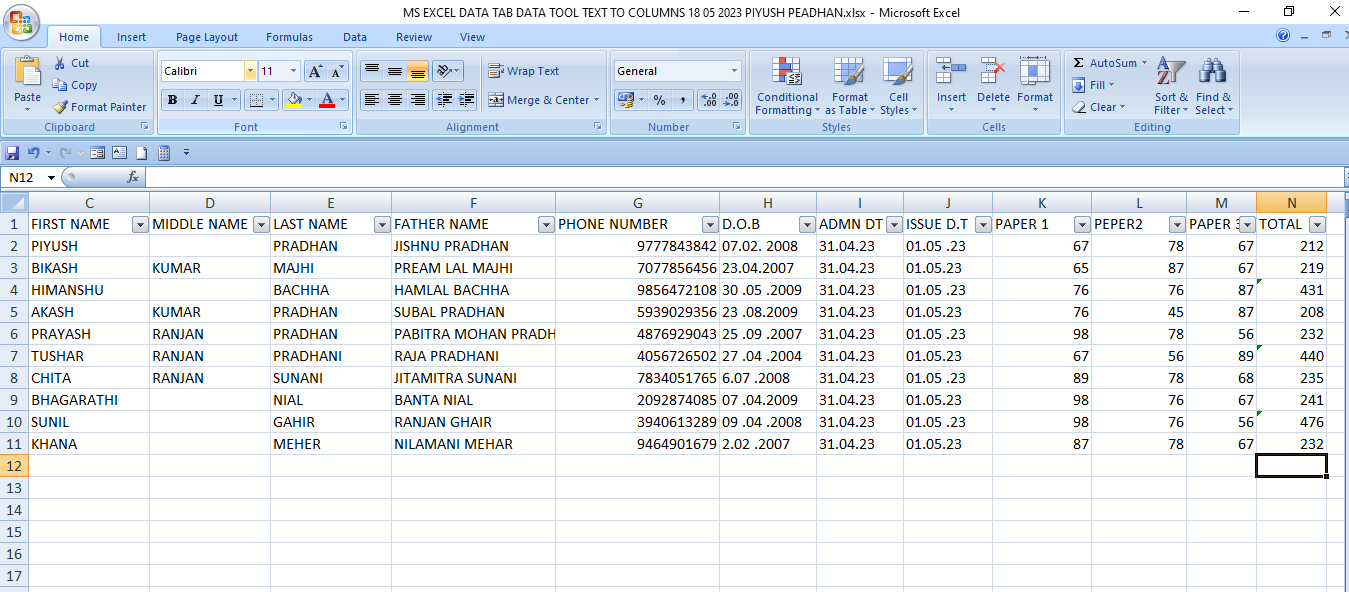Click Save icon in Quick Access Toolbar

(12, 153)
